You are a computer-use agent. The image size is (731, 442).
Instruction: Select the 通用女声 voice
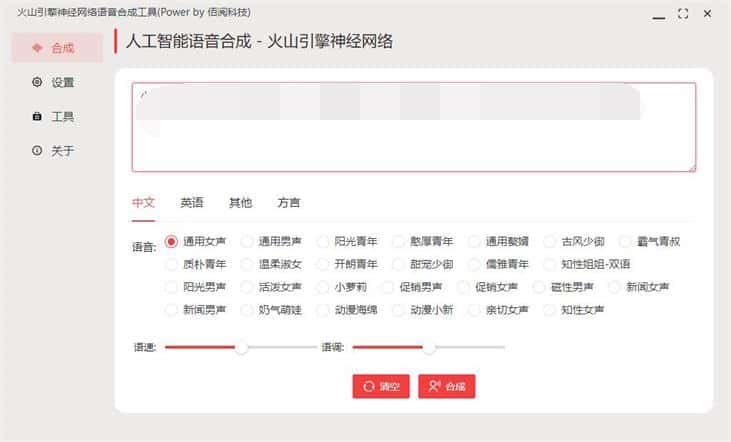point(196,242)
